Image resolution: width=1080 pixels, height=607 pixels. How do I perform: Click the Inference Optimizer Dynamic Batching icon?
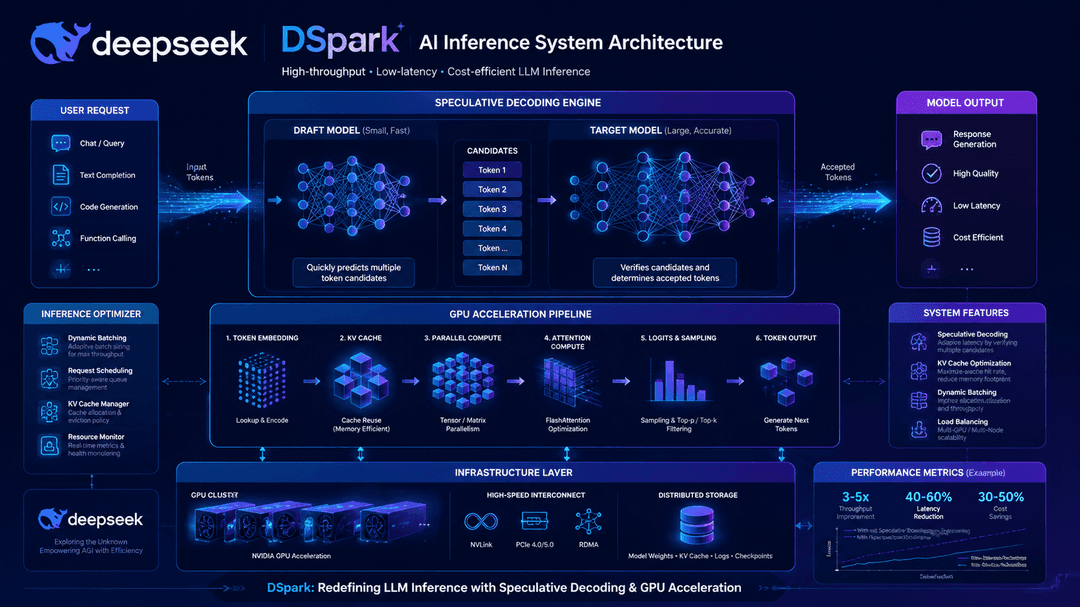[x=50, y=346]
